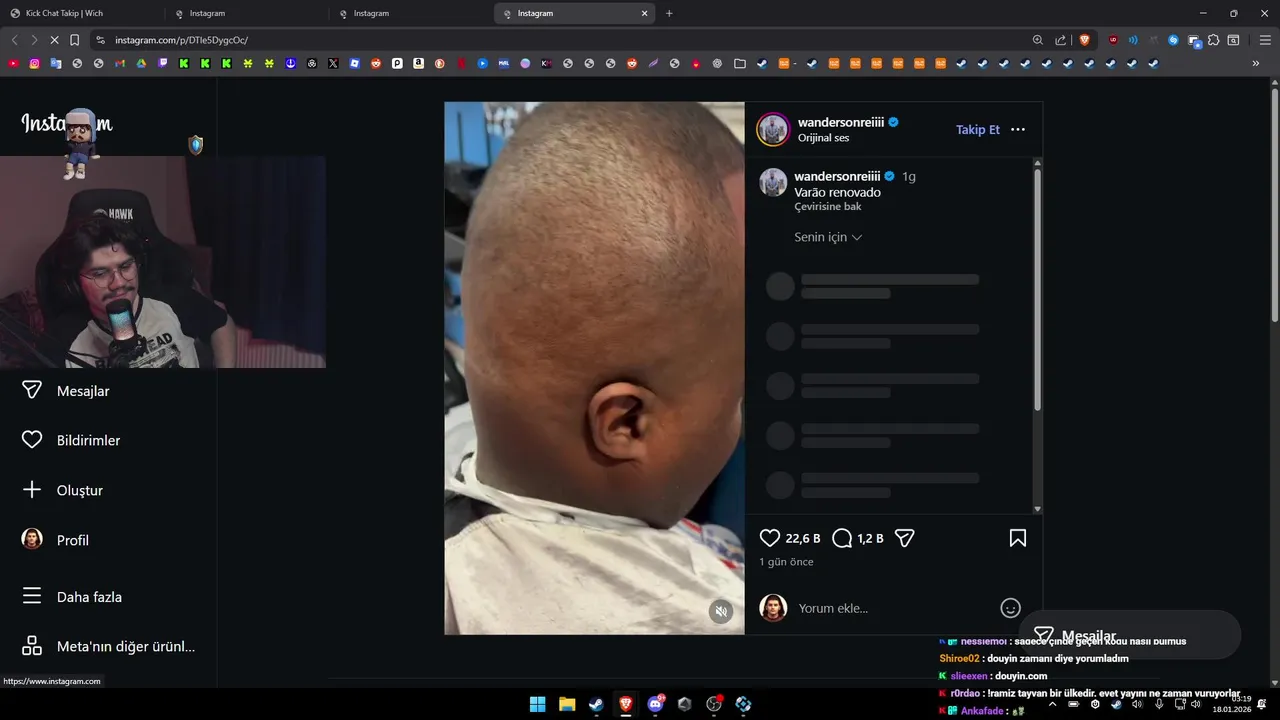1280x720 pixels.
Task: Focus the Yorum ekle comment field
Action: 895,608
